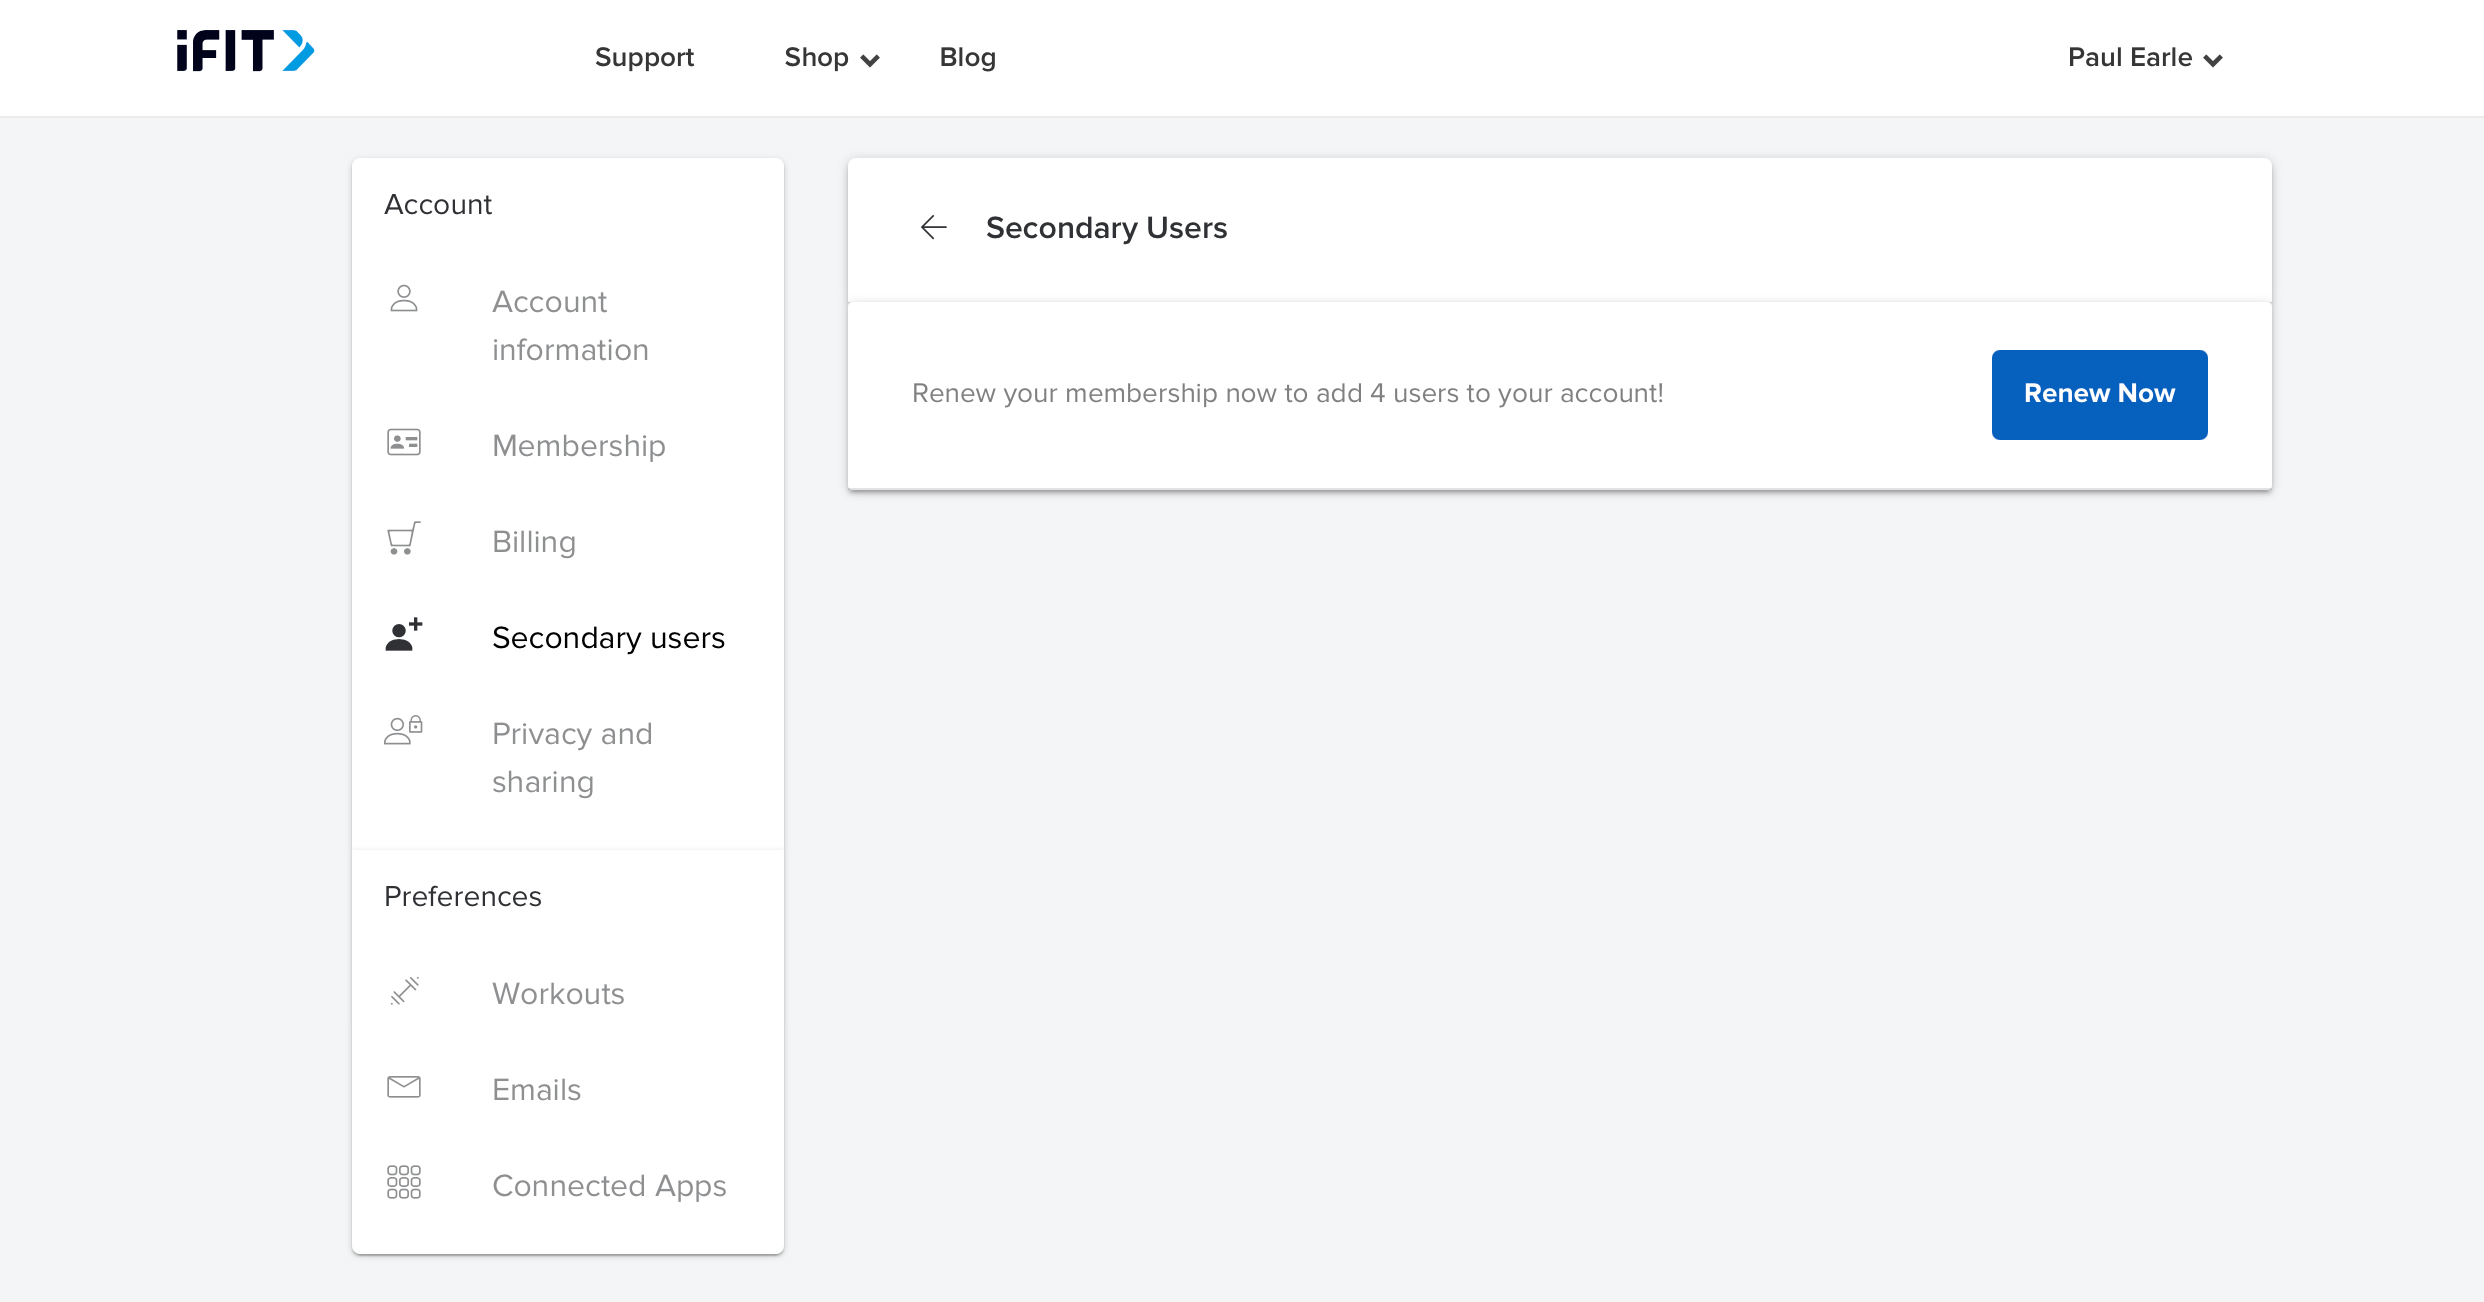
Task: Click the back arrow beside Secondary Users
Action: pos(933,228)
